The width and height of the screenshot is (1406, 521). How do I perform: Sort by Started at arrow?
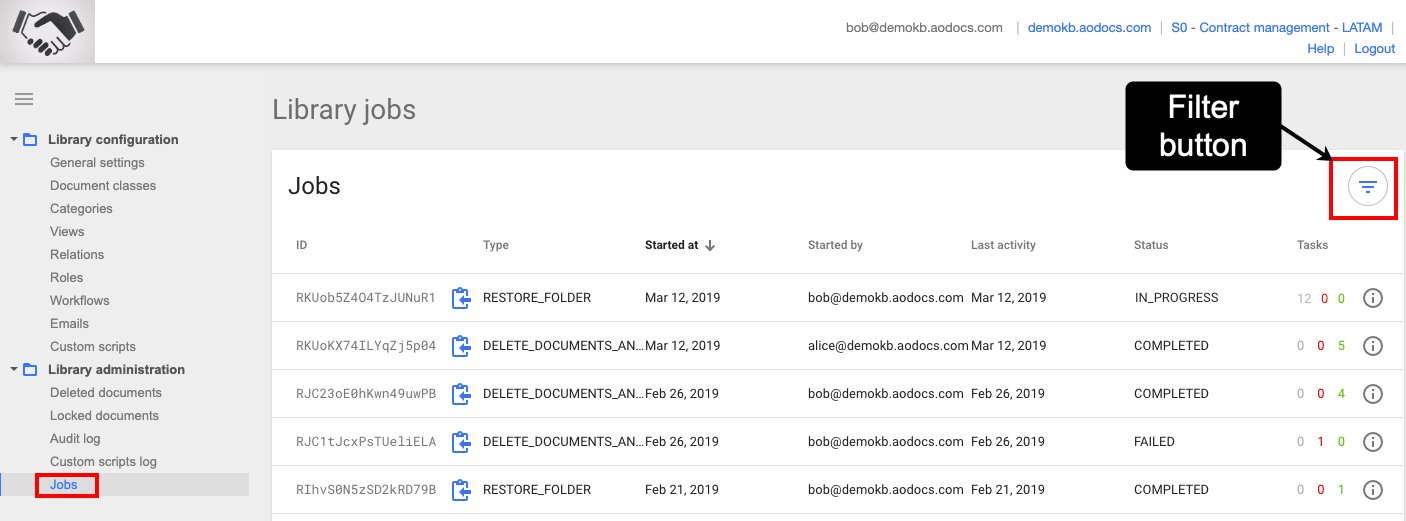(x=710, y=245)
